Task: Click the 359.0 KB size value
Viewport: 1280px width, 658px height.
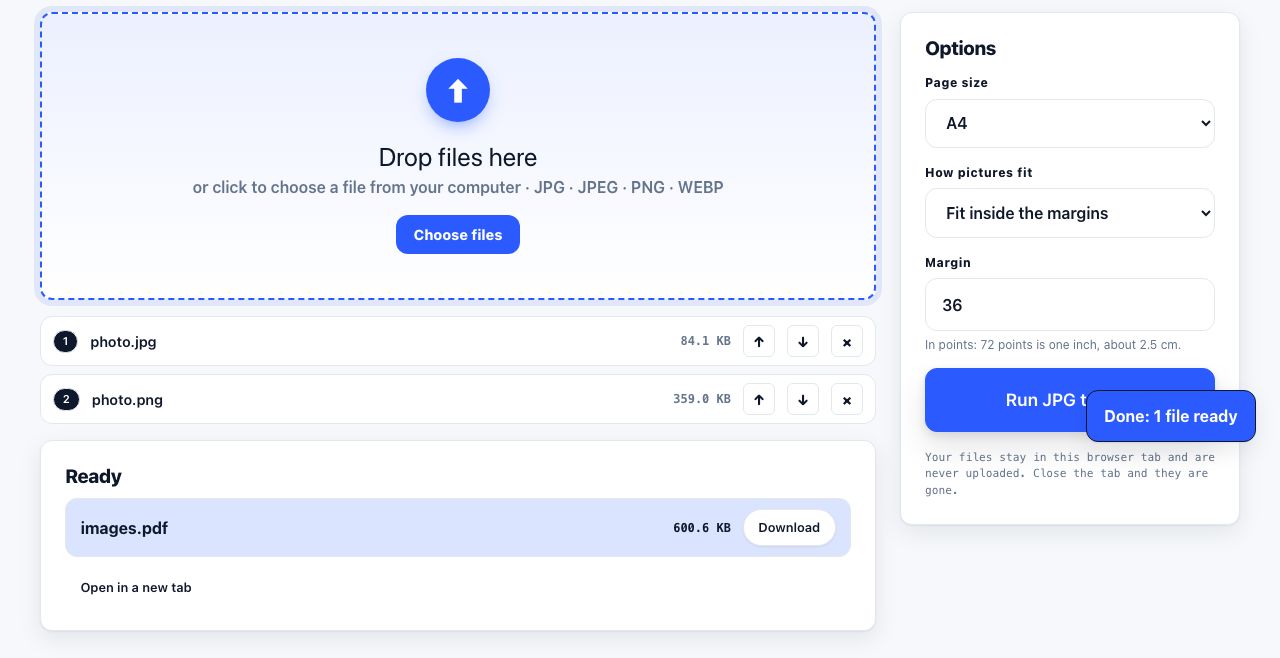Action: click(702, 399)
